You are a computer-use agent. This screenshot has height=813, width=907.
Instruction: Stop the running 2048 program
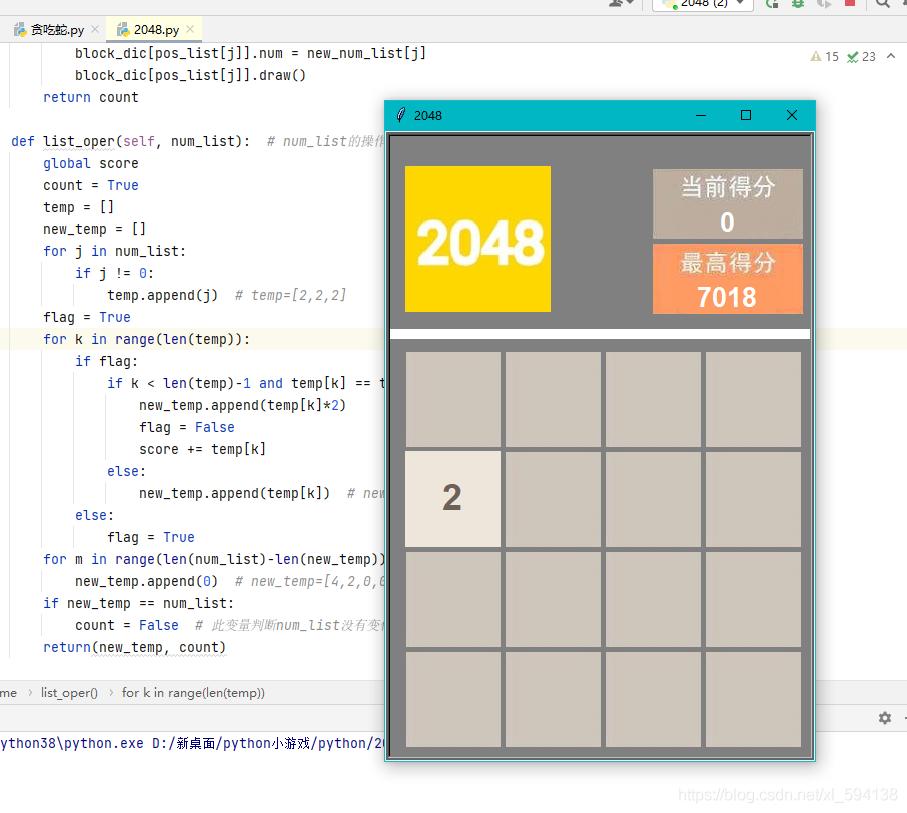850,6
